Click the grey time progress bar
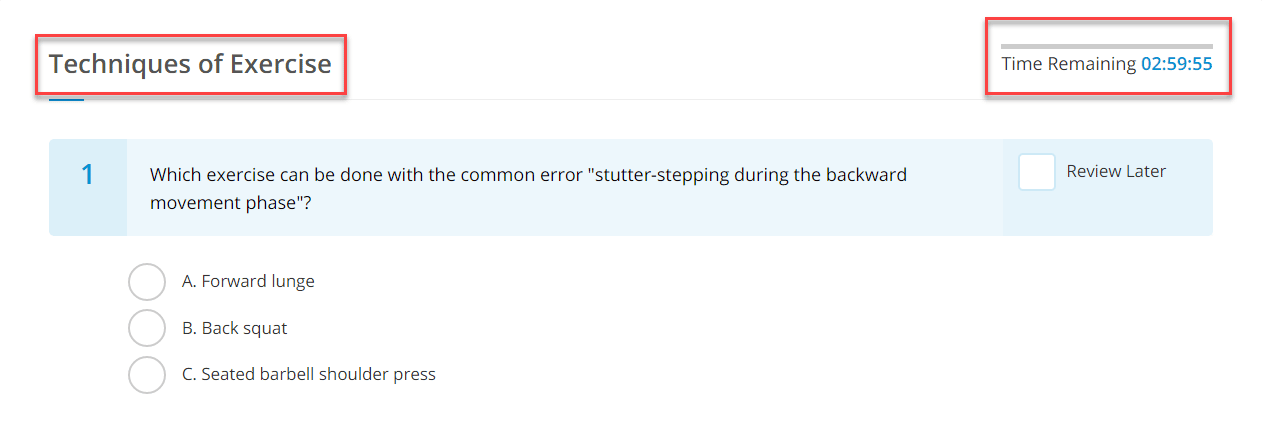Viewport: 1262px width, 423px height. pos(1107,46)
